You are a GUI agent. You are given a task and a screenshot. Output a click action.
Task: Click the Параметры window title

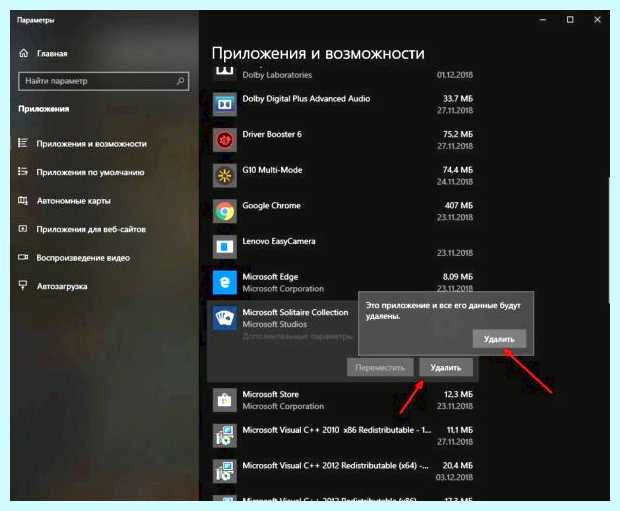tap(36, 20)
